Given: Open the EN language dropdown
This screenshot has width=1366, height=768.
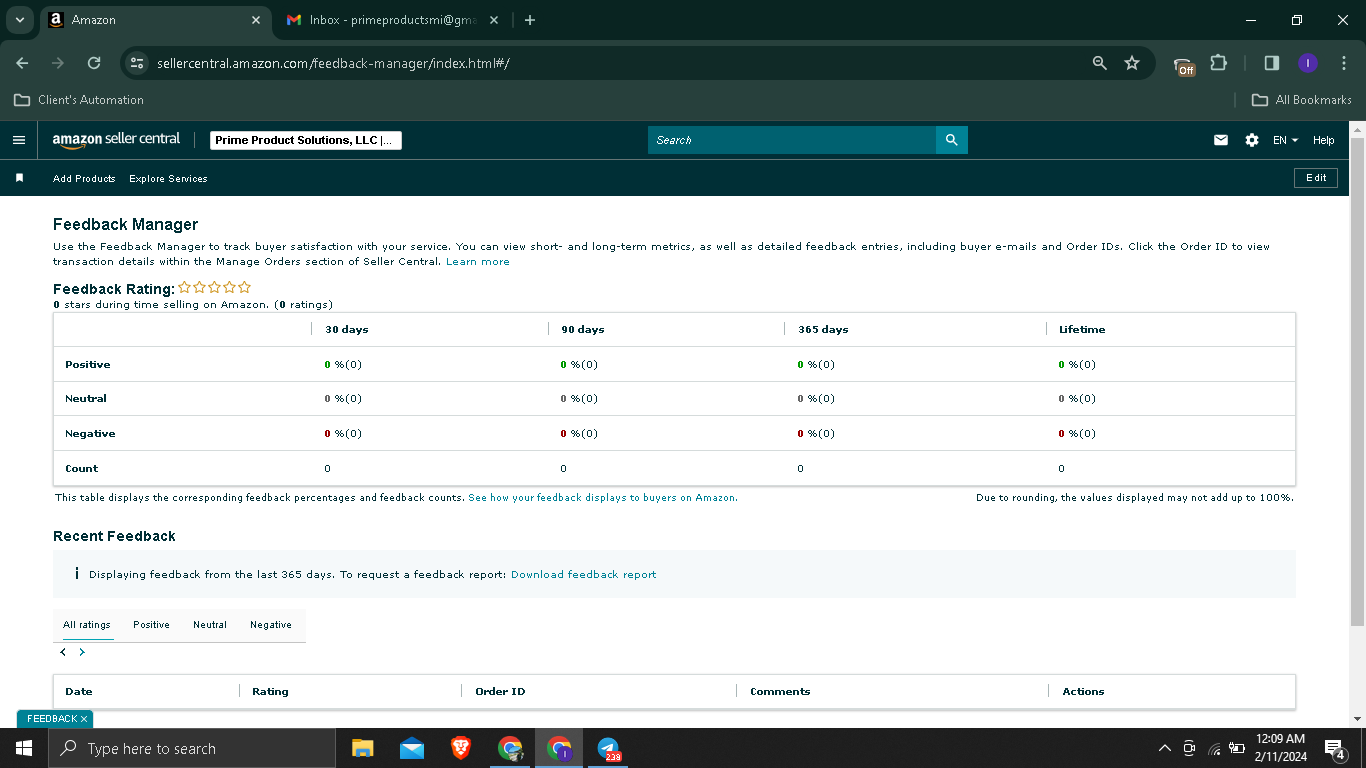Looking at the screenshot, I should click(x=1285, y=140).
